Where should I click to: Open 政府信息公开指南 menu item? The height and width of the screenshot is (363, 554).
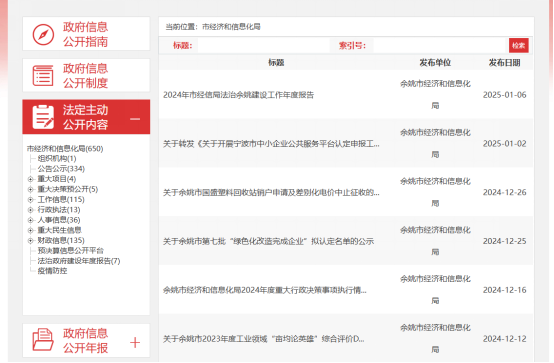[86, 34]
